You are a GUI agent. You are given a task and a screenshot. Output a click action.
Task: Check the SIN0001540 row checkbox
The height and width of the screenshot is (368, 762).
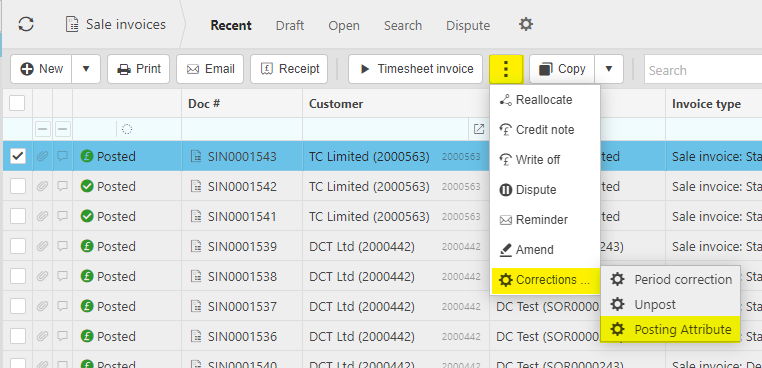[x=18, y=364]
